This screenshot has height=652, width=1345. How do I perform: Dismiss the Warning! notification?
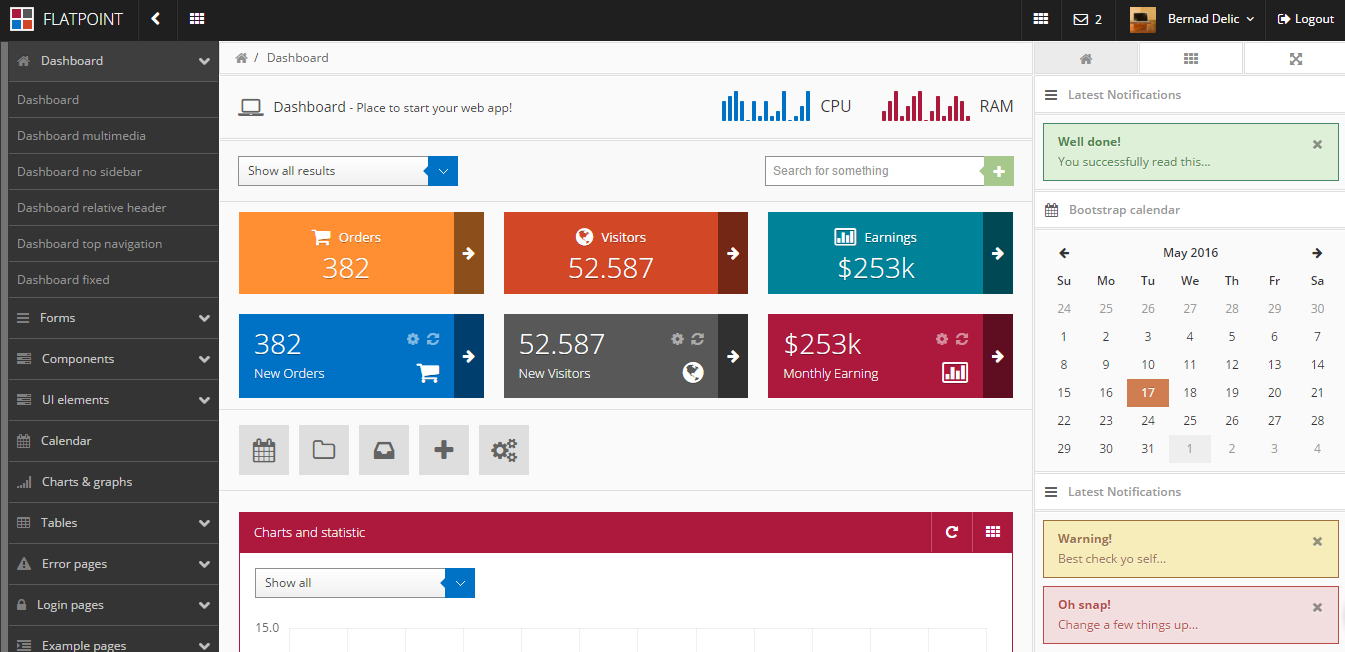(1317, 541)
